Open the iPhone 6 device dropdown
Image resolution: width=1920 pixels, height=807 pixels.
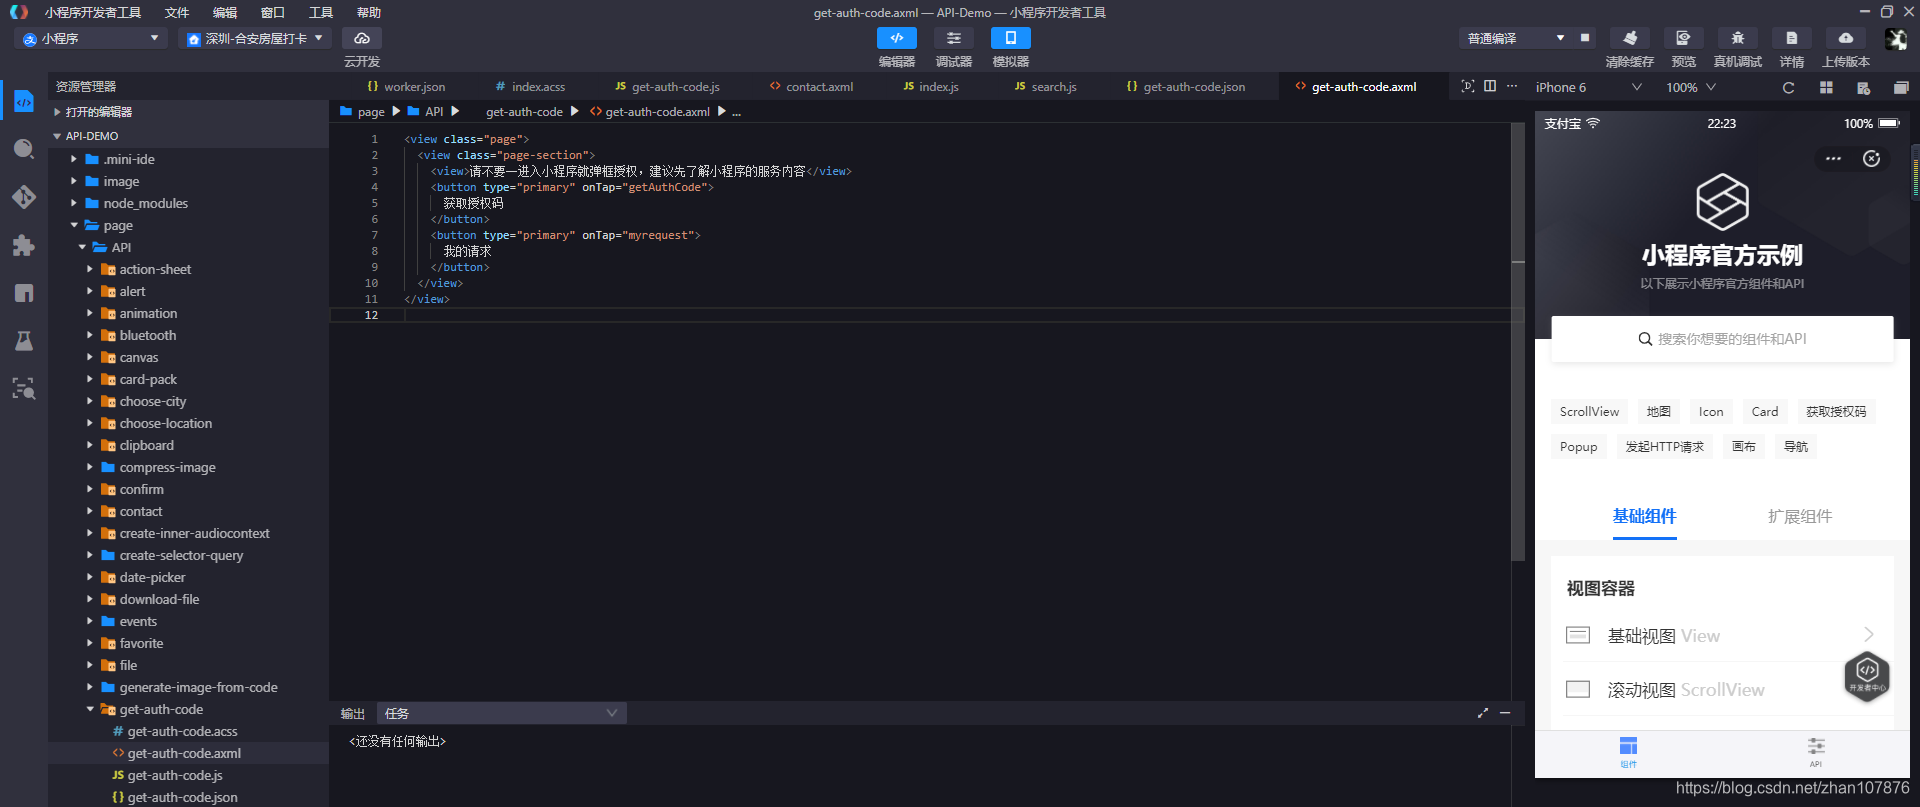point(1589,87)
